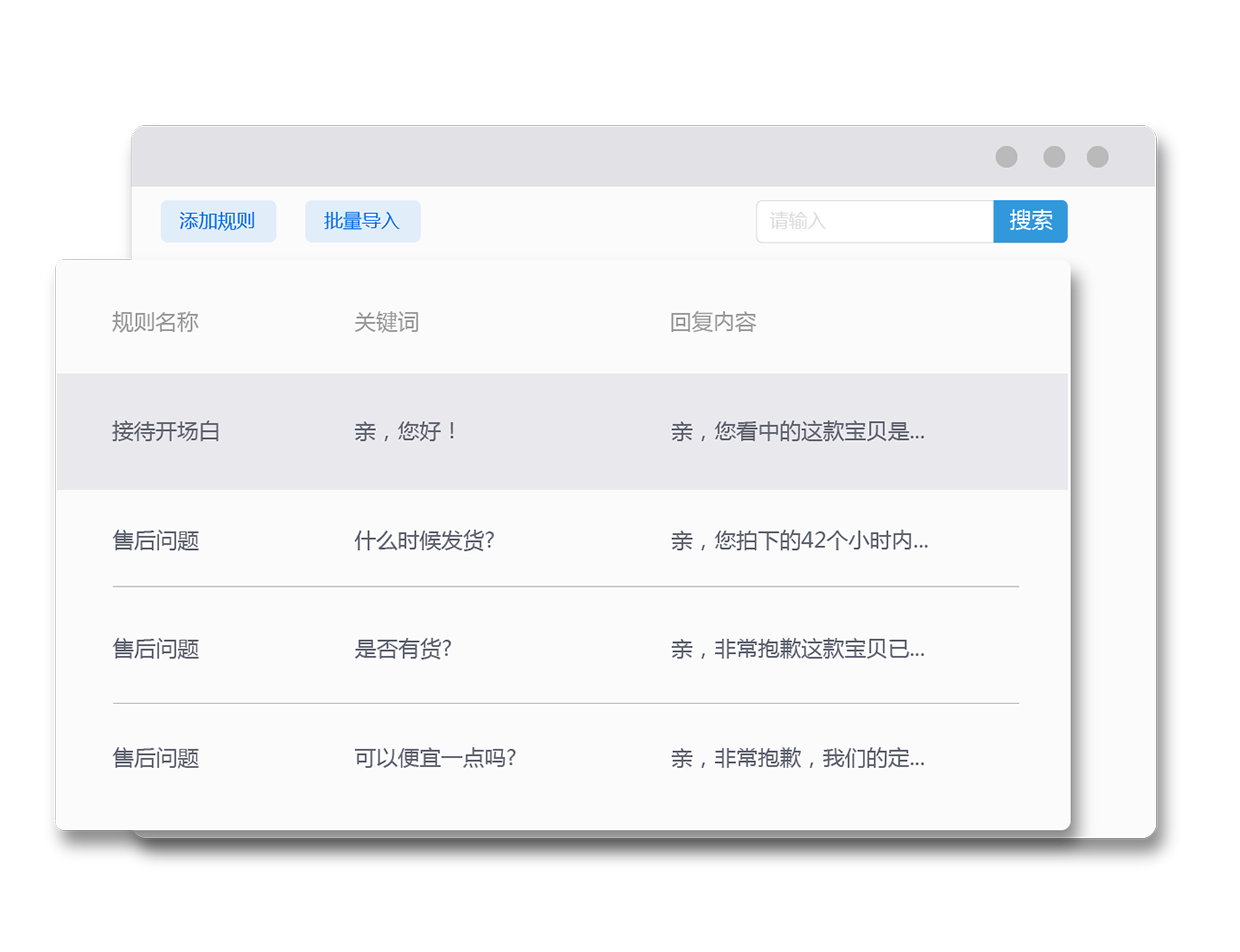Screen dimensions: 1240x952
Task: Open the reply starting with 亲，非常抱歉这款宝贝已
Action: click(797, 649)
